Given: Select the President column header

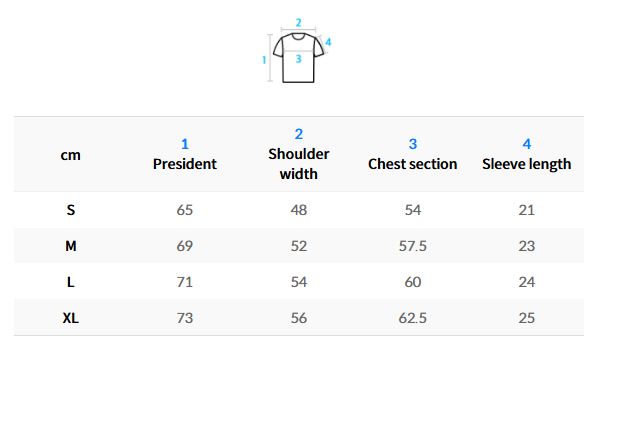Looking at the screenshot, I should (x=185, y=154).
